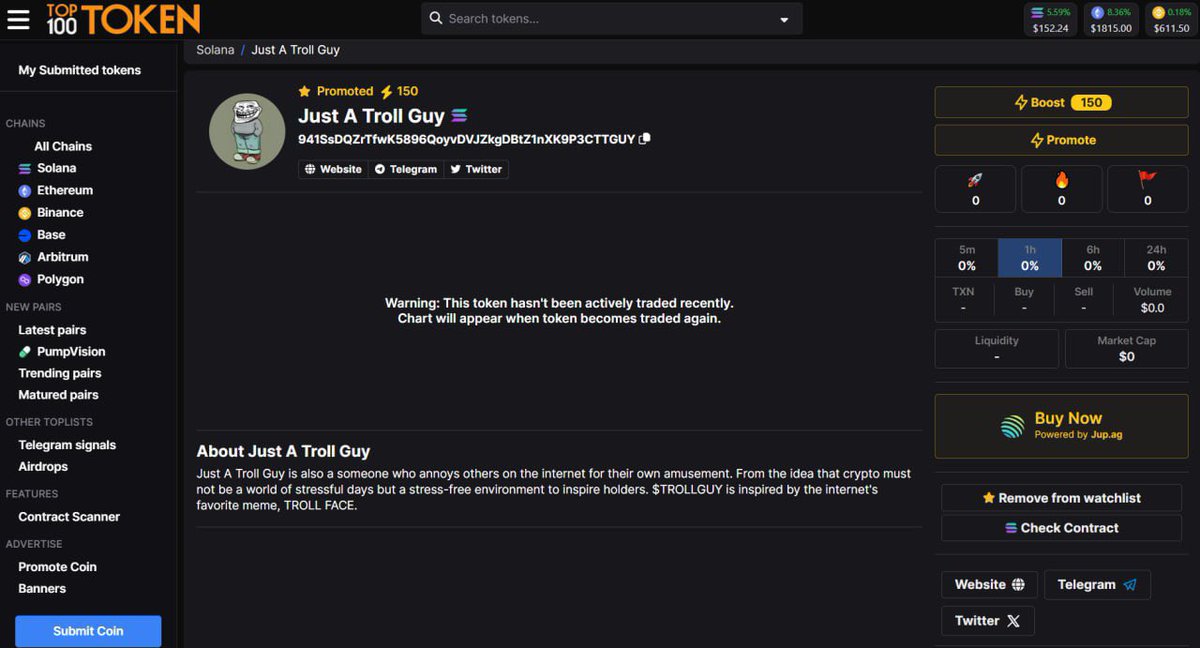Select Ethereum chain in sidebar

pos(56,190)
